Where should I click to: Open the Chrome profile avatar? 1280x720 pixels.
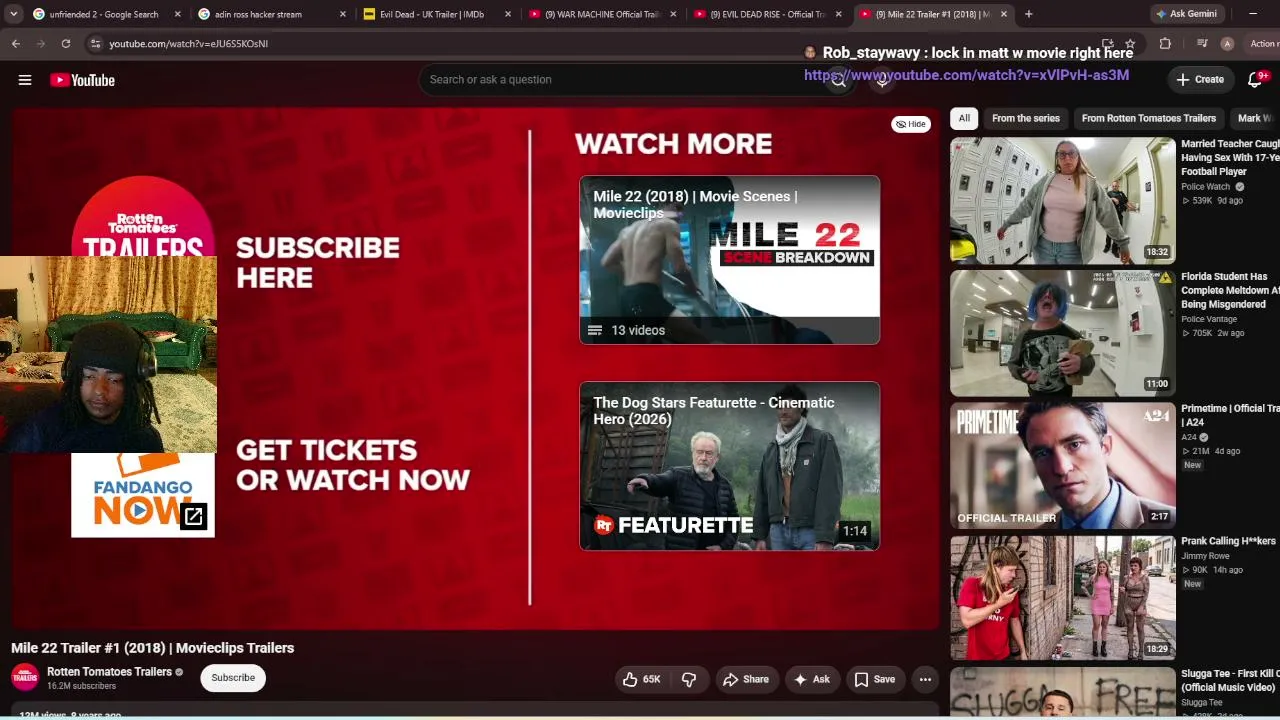tap(1227, 44)
